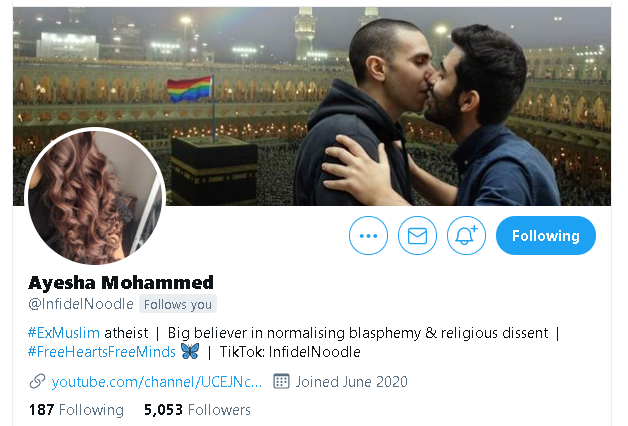Click the butterfly emoji in bio
628x426 pixels.
click(x=190, y=351)
